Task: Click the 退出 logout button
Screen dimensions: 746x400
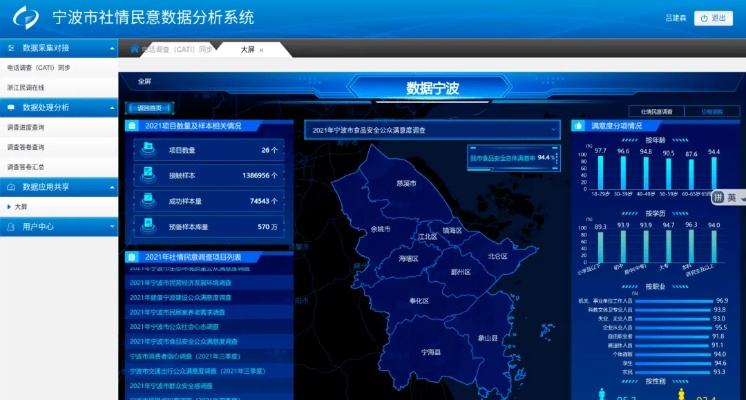Action: tap(714, 18)
